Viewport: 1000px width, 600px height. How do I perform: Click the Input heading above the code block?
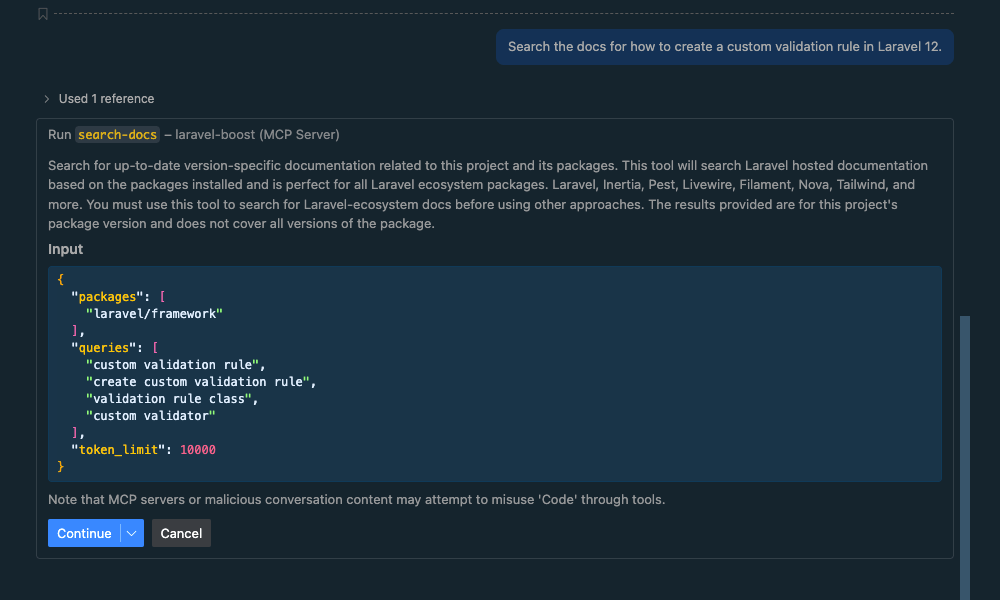tap(65, 249)
